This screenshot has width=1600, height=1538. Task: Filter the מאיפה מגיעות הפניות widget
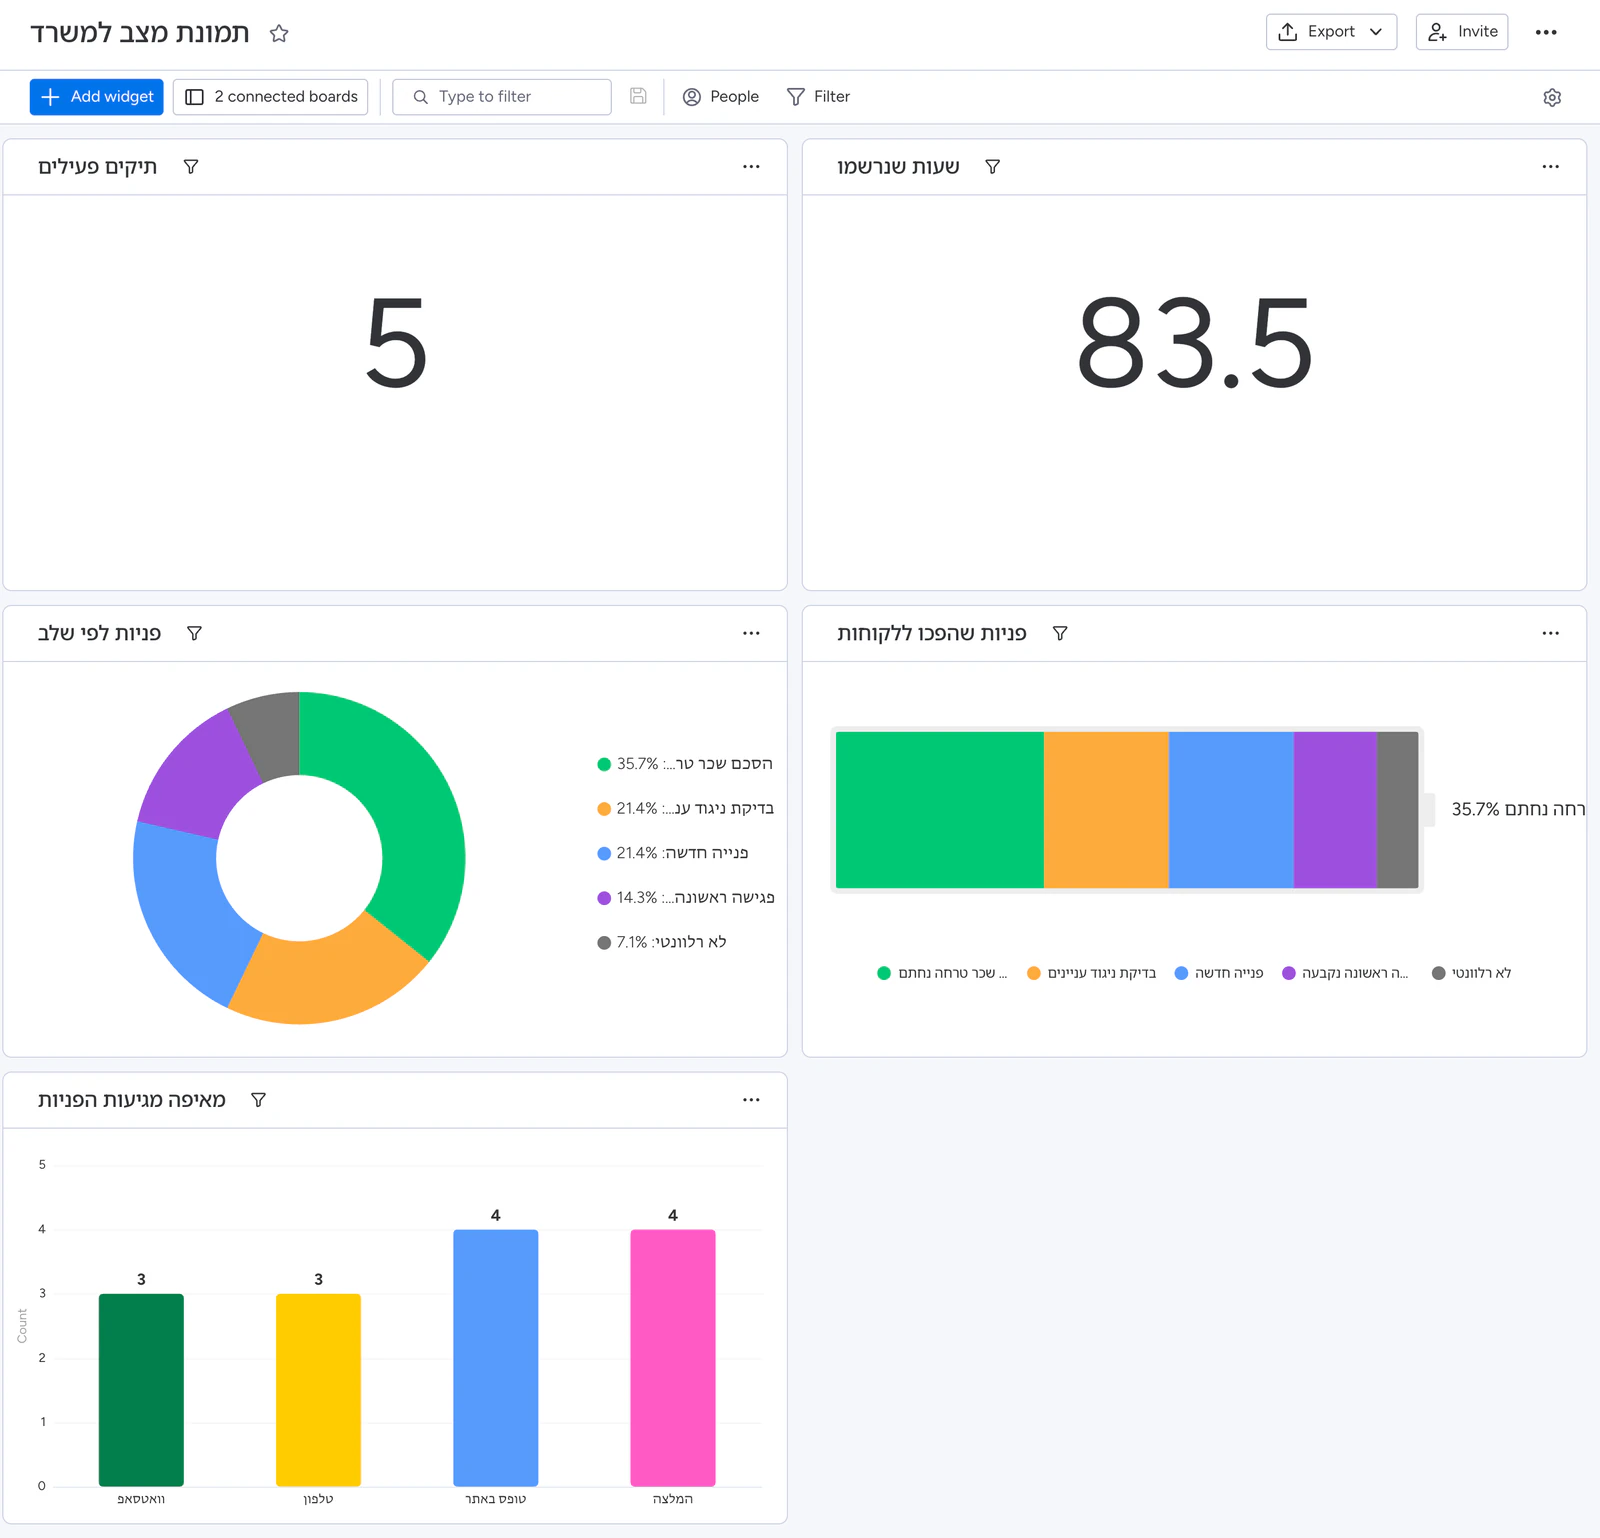click(x=258, y=1100)
